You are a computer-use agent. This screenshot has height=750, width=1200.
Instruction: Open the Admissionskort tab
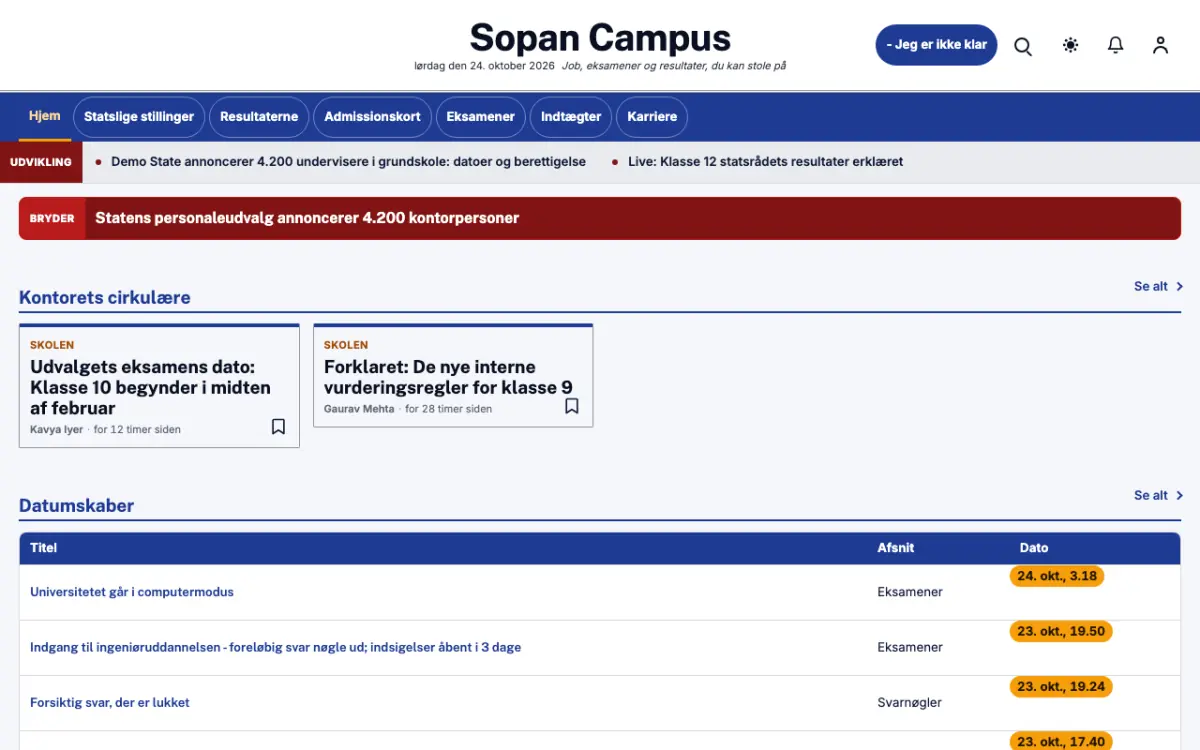coord(372,117)
